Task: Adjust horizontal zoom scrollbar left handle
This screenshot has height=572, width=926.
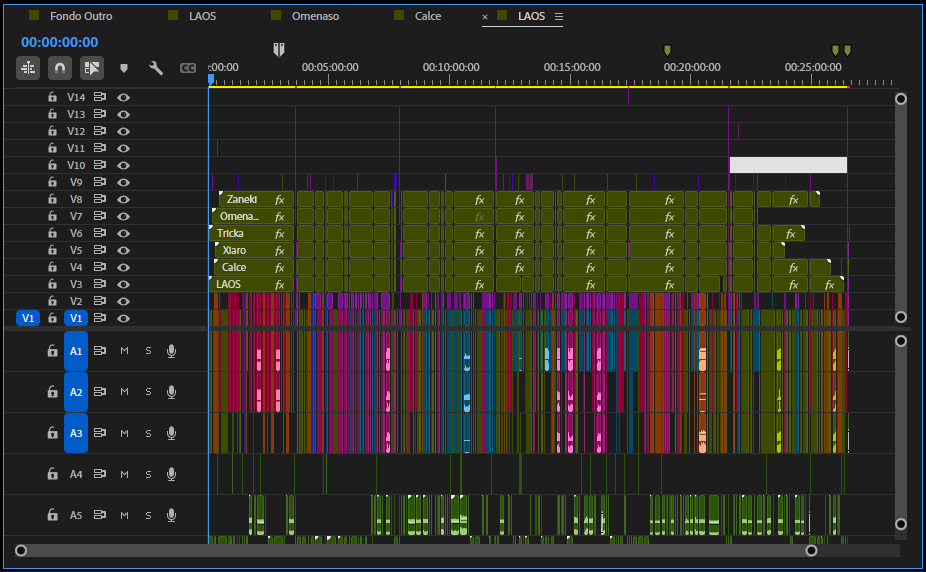Action: pos(21,551)
